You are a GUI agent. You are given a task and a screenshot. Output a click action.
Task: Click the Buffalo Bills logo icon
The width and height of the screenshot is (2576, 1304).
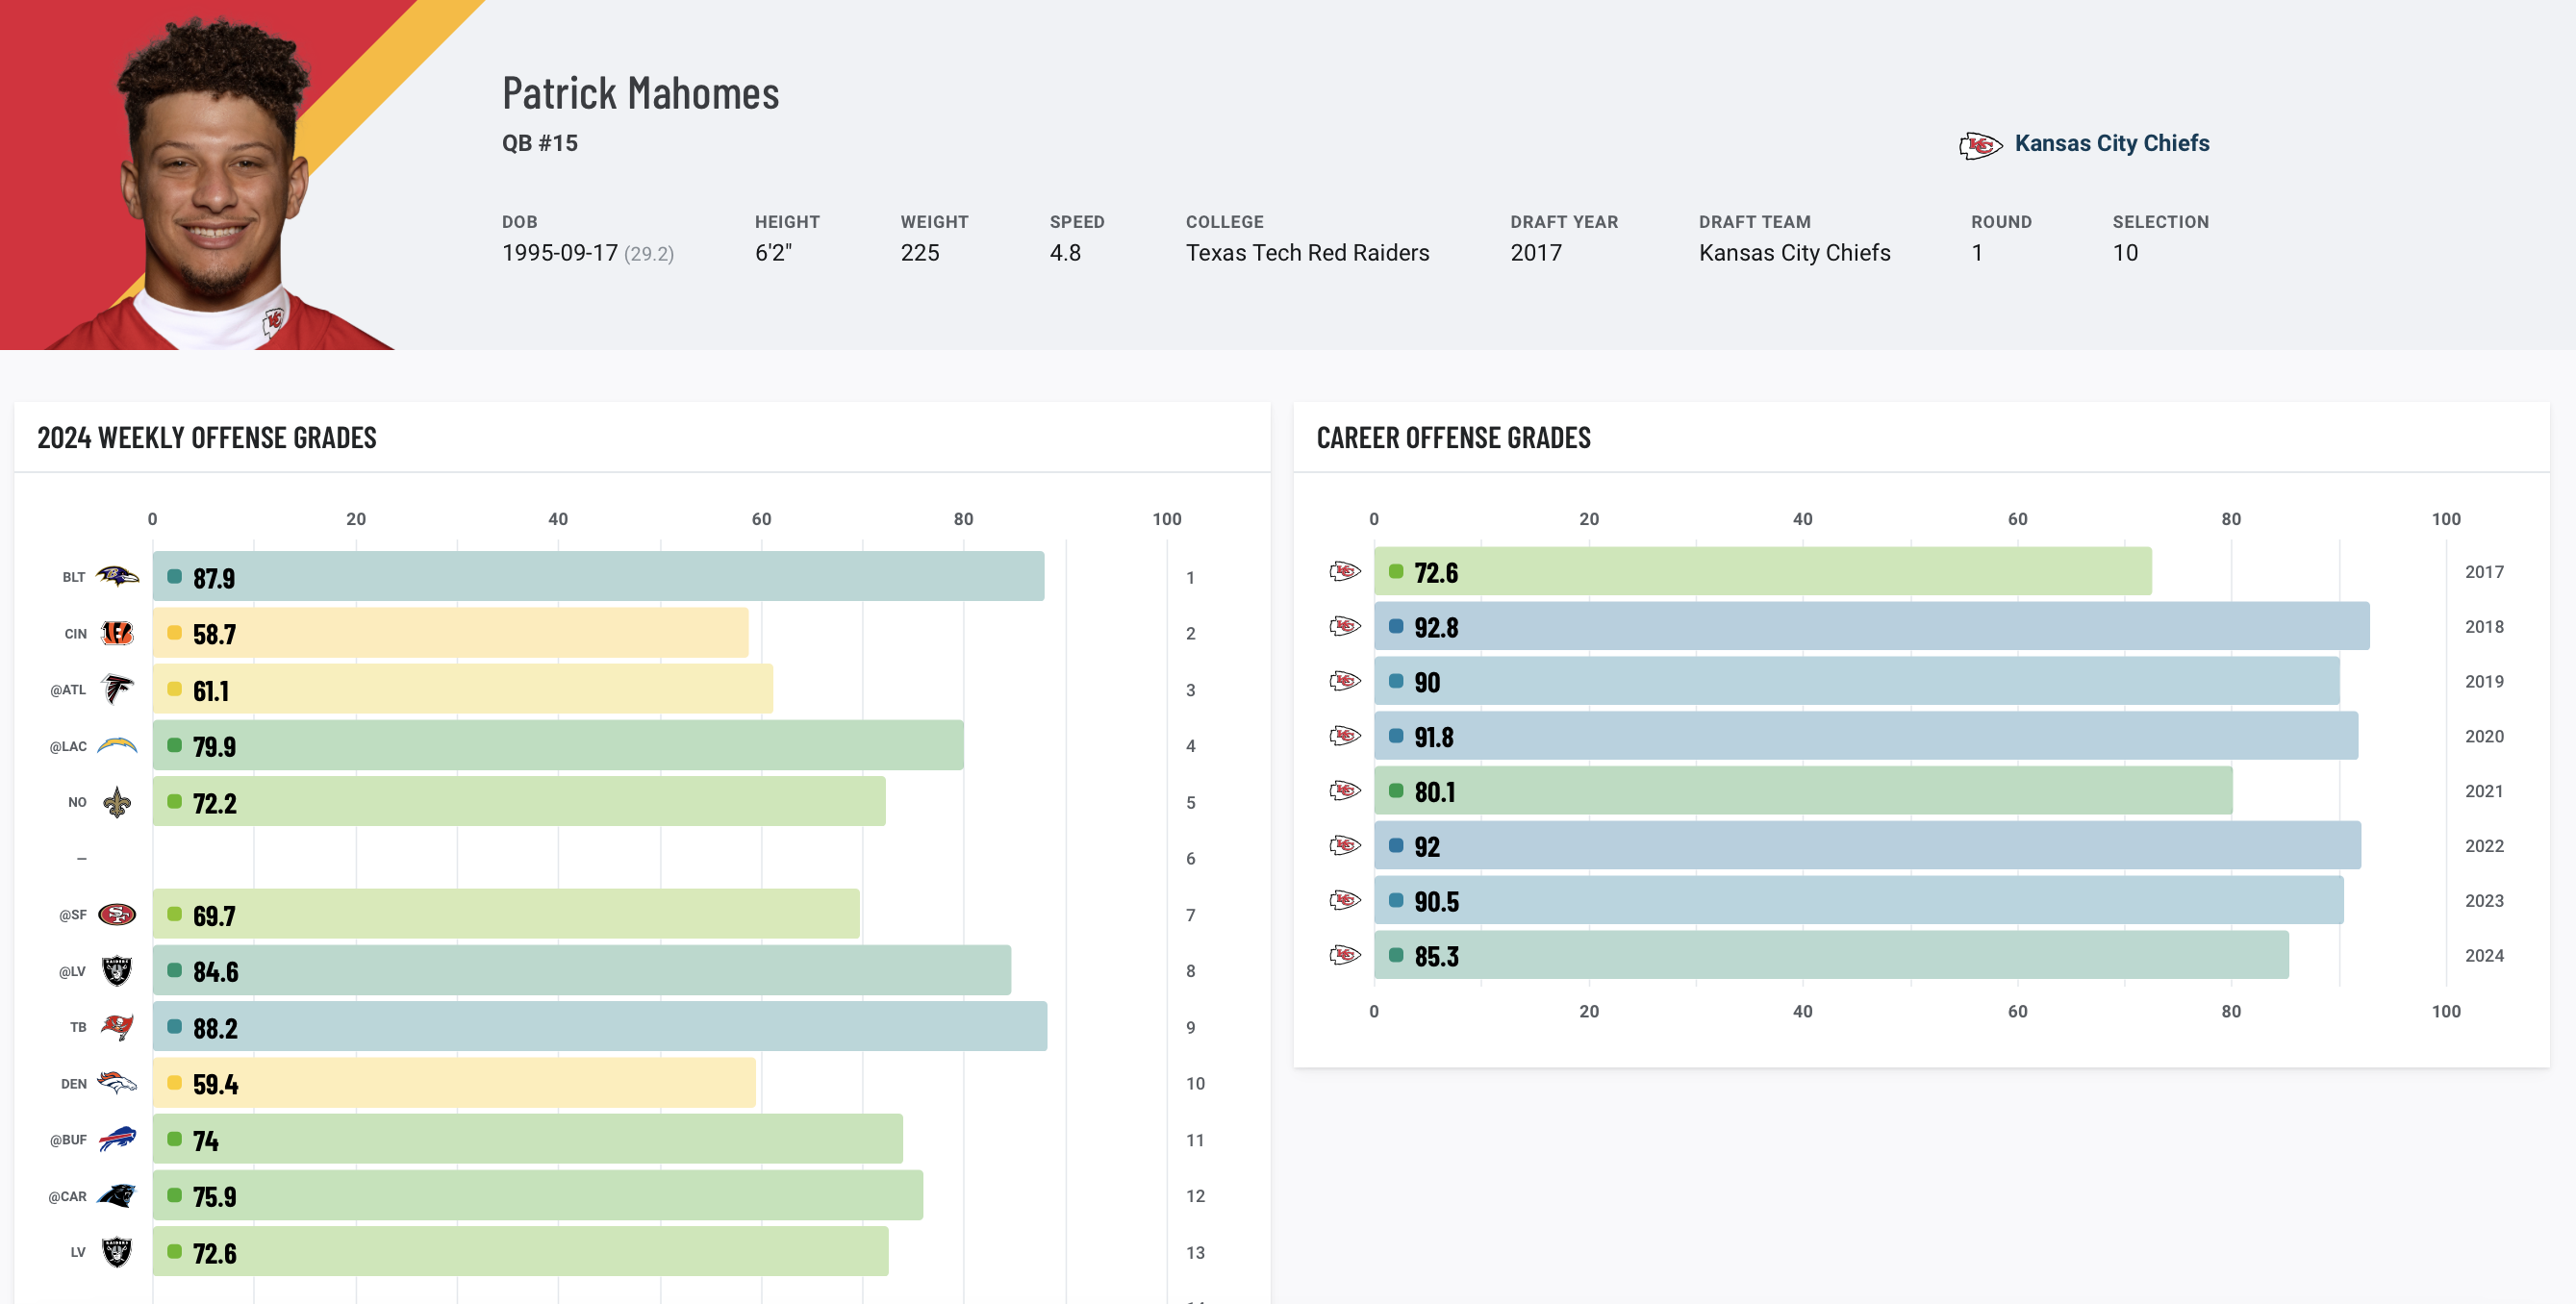coord(117,1139)
